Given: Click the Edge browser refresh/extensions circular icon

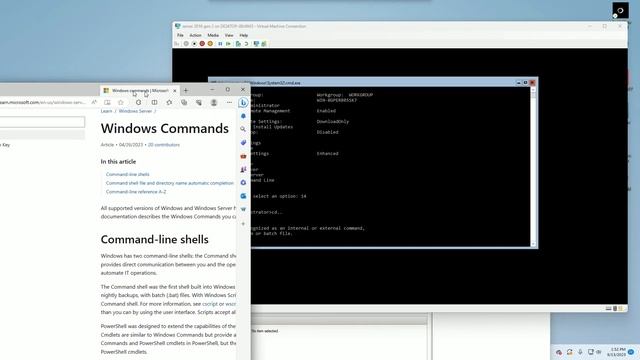Looking at the screenshot, I should point(139,102).
